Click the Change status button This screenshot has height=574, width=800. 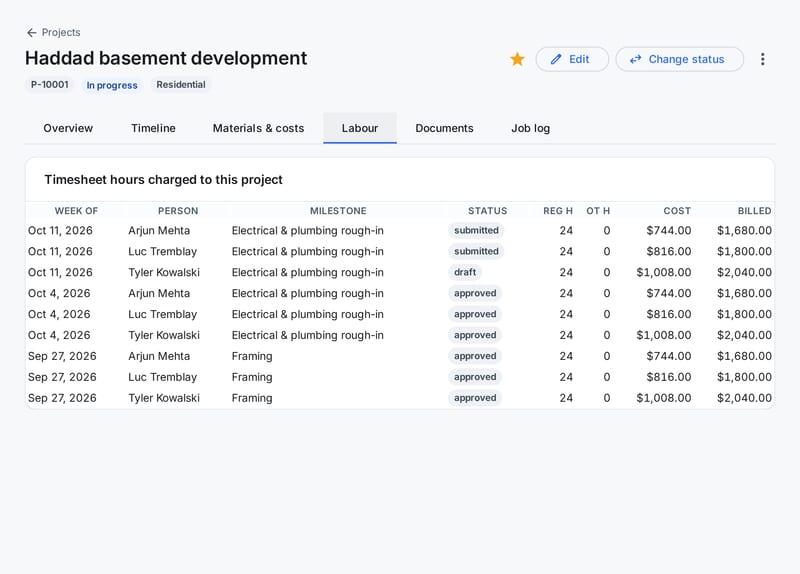pyautogui.click(x=679, y=59)
